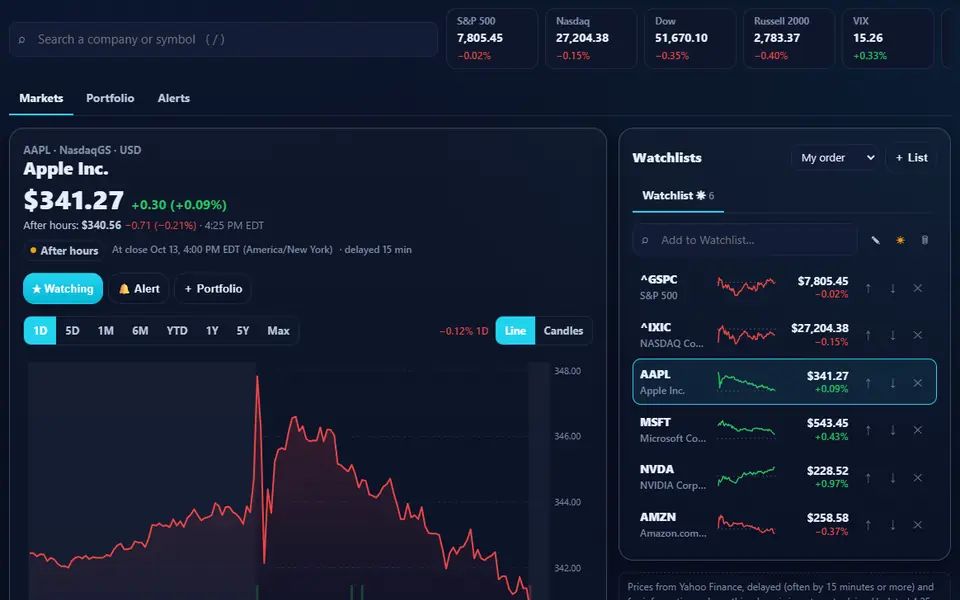Open ^IXIC NASDAQ watchlist row
960x600 pixels.
[784, 335]
